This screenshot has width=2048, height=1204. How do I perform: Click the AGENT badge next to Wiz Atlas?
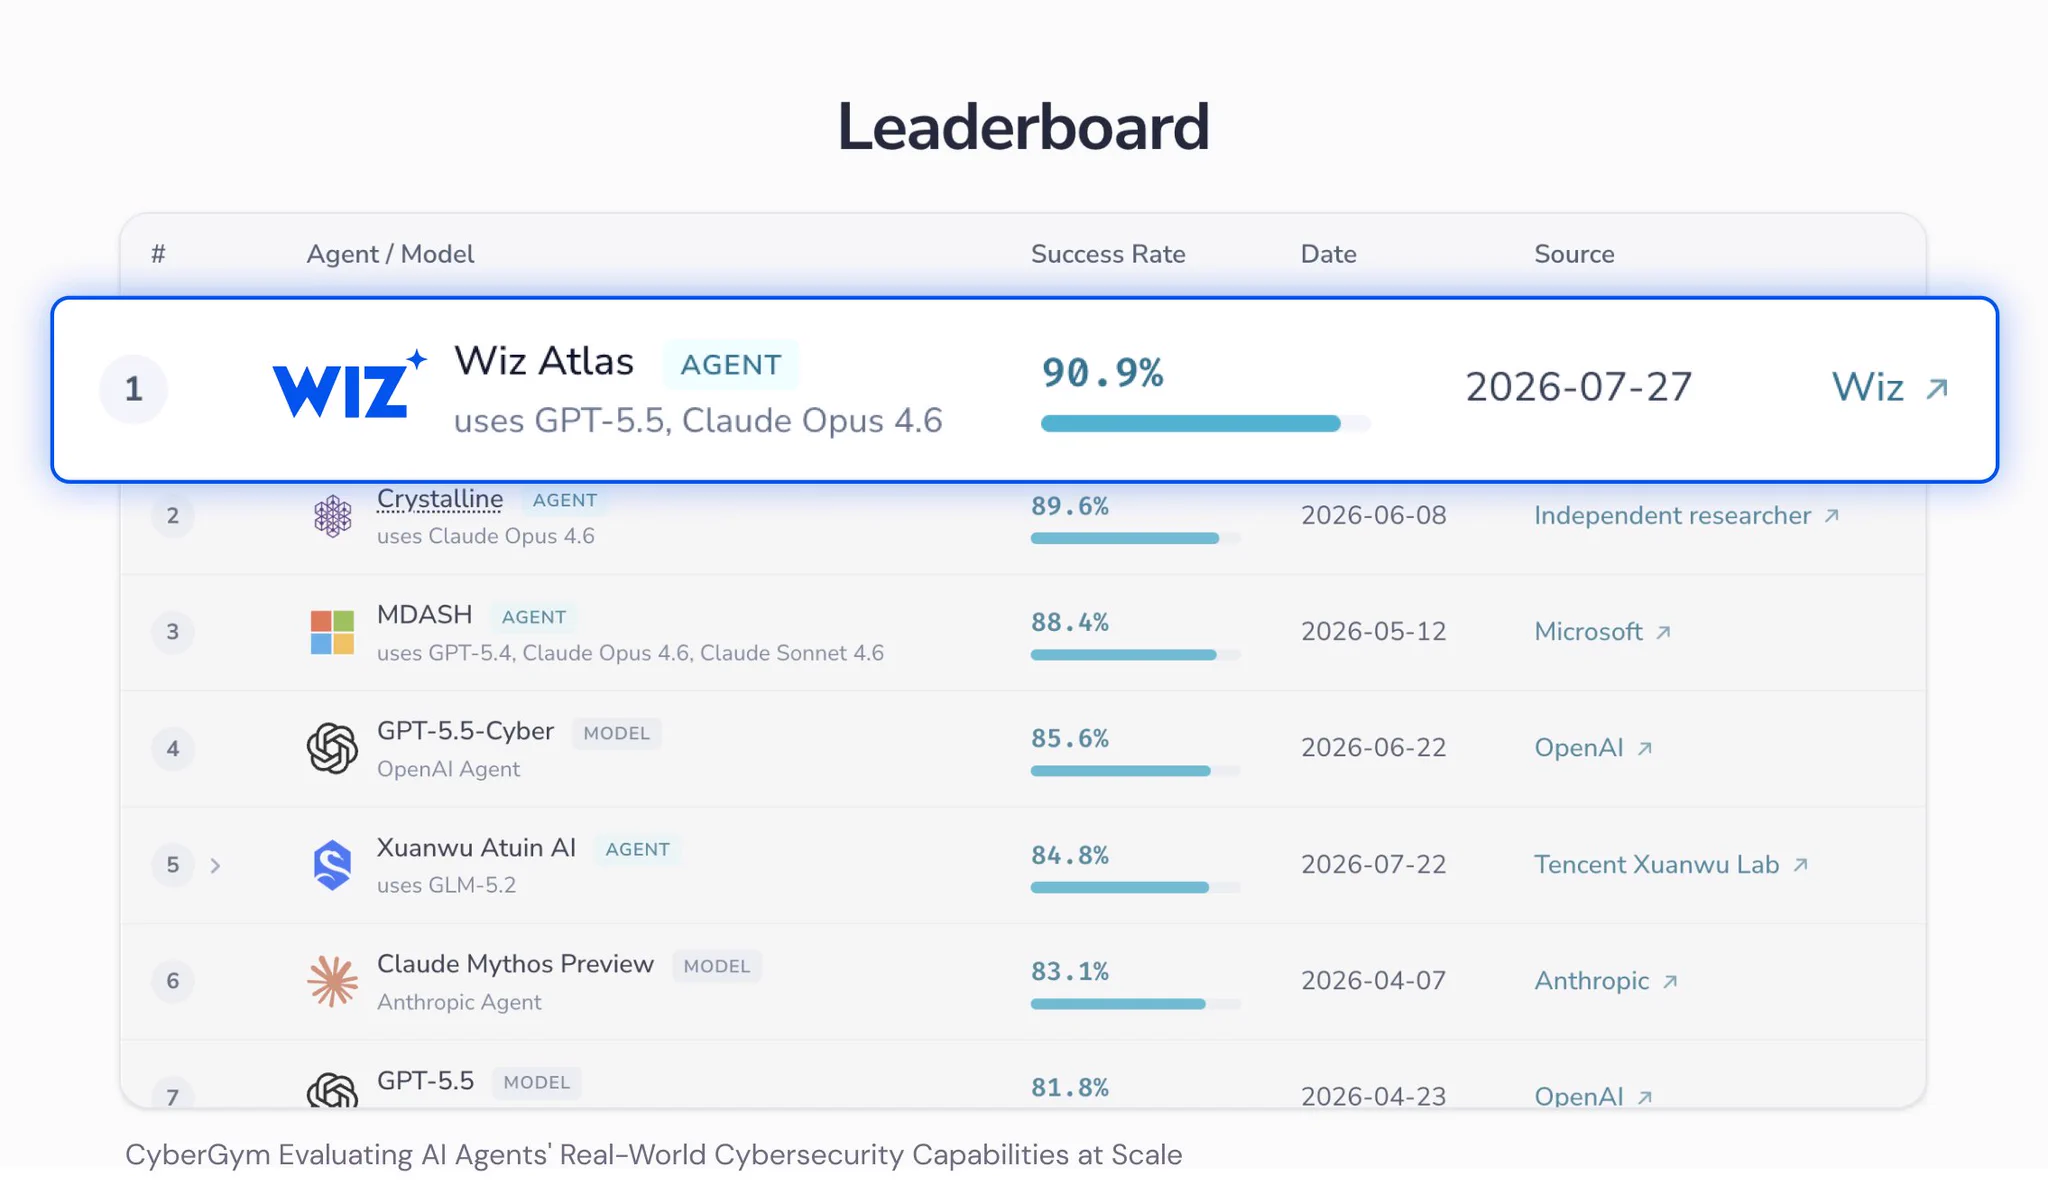pyautogui.click(x=731, y=364)
